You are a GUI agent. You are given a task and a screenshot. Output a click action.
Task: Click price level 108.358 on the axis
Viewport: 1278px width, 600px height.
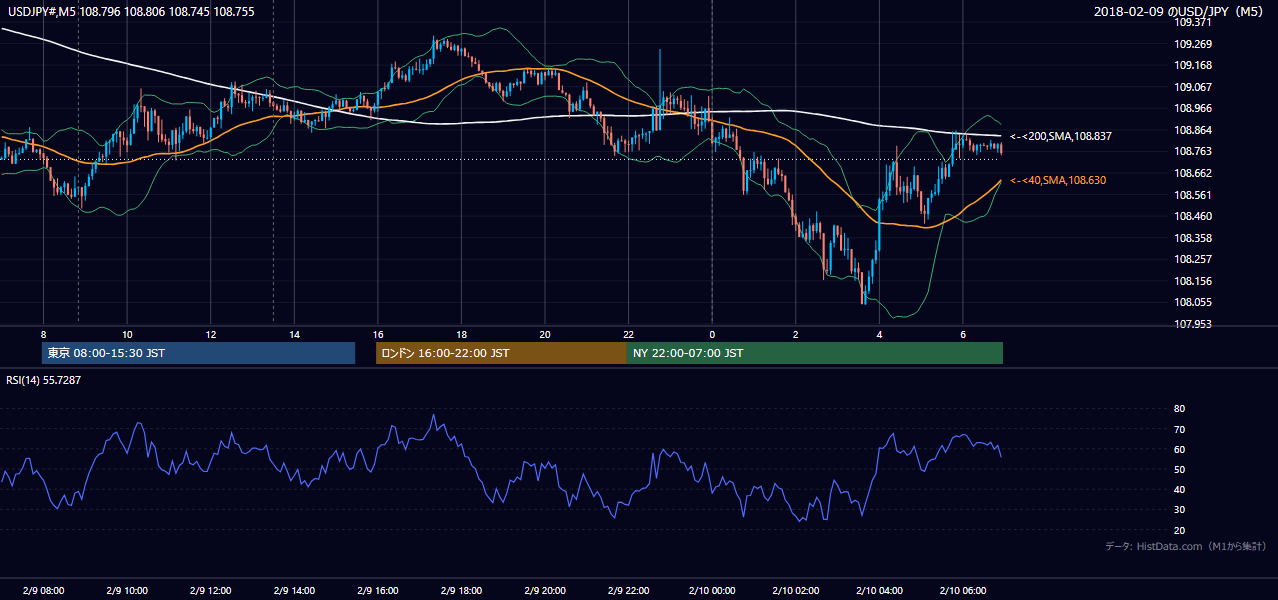[x=1193, y=238]
